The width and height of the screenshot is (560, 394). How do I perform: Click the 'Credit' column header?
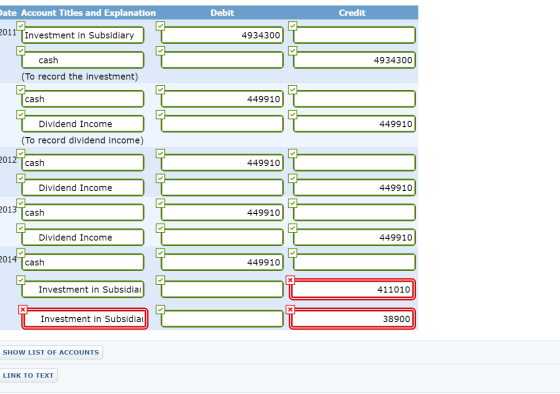[352, 13]
